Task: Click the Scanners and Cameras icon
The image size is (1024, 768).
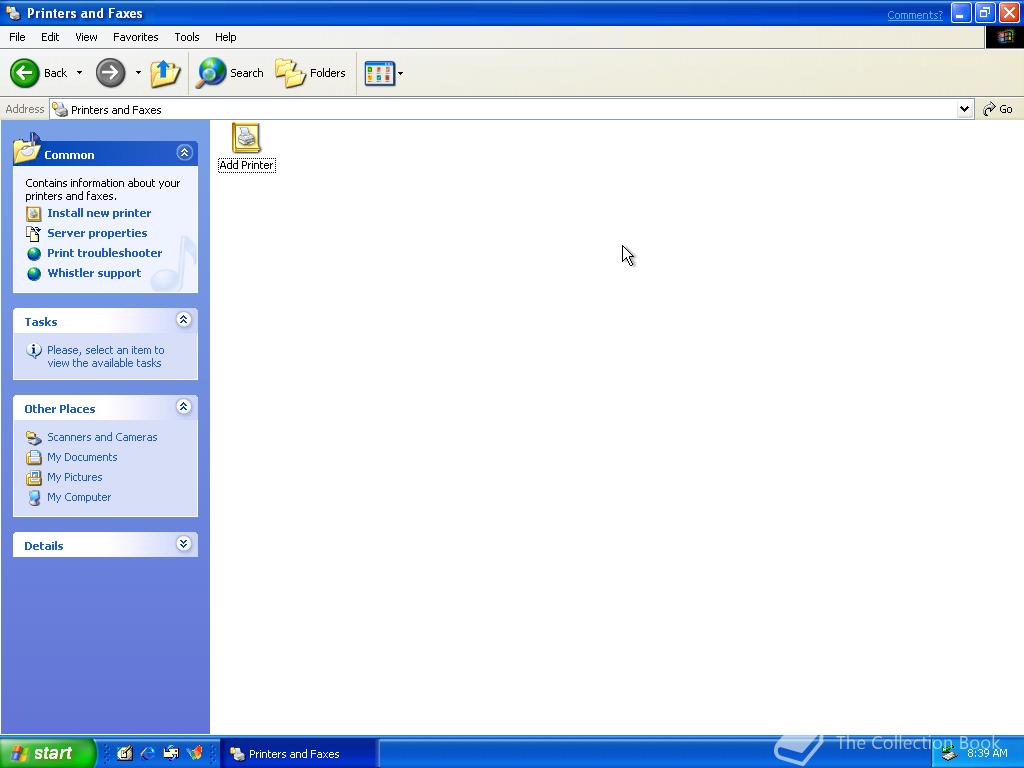Action: pyautogui.click(x=33, y=438)
